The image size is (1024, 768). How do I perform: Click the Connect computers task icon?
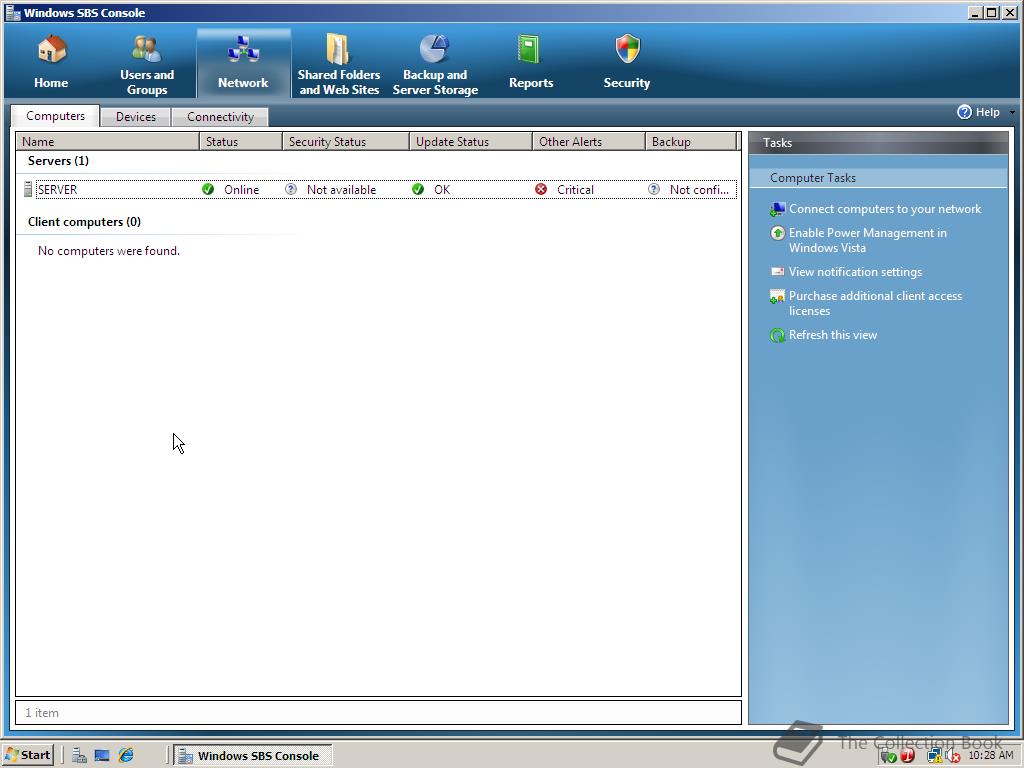click(x=777, y=209)
